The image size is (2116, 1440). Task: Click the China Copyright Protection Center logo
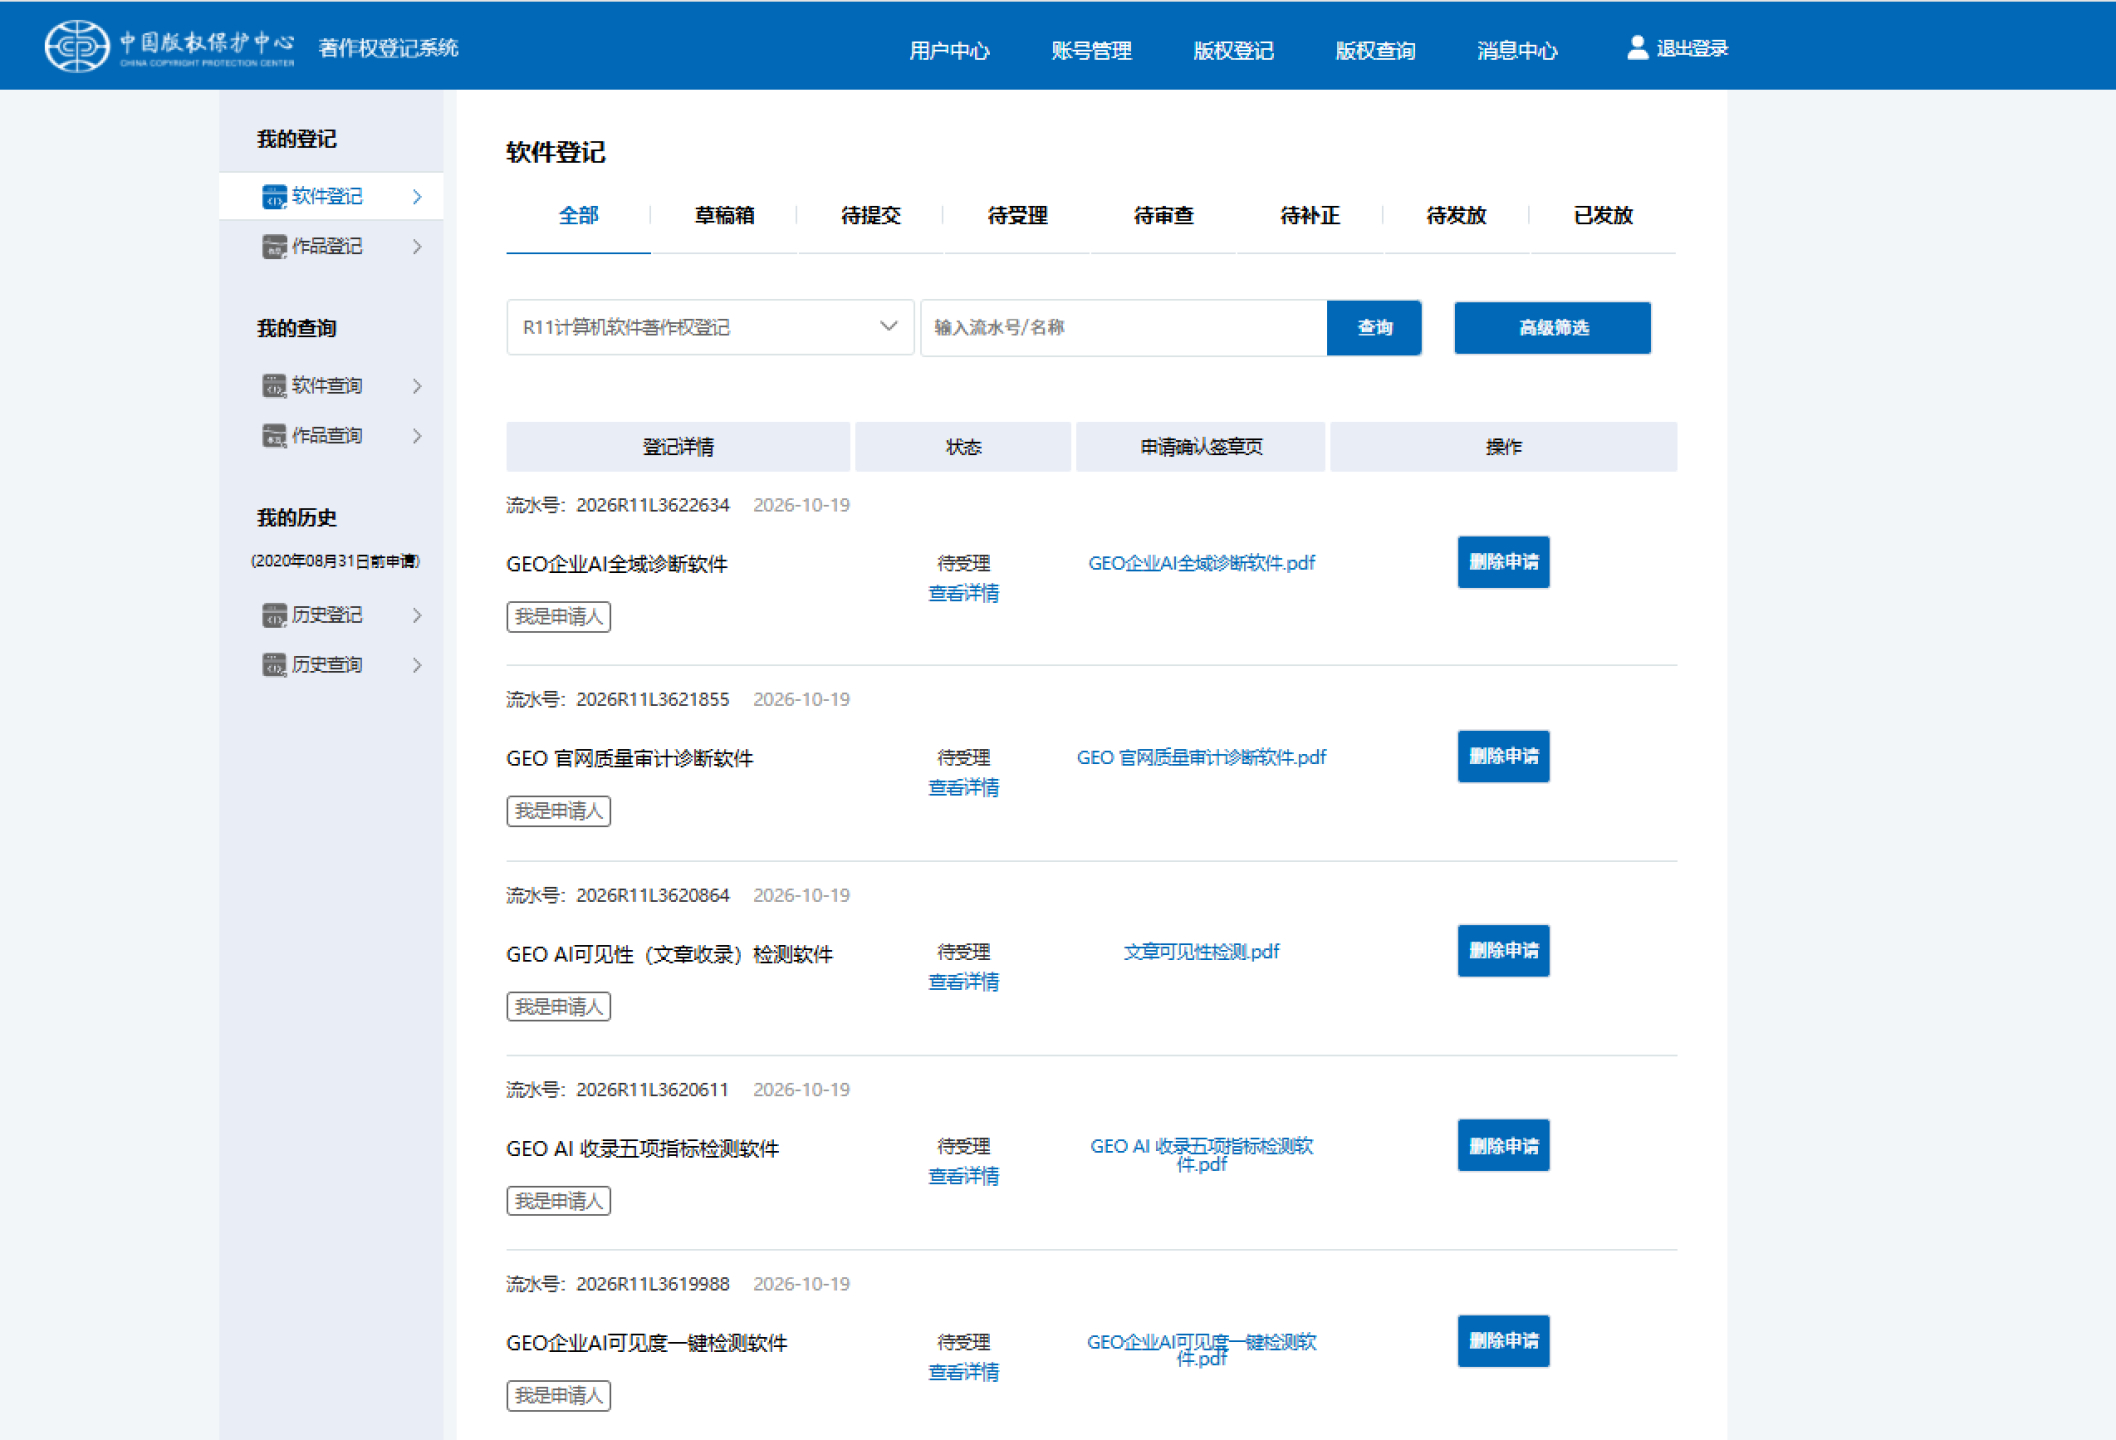(170, 46)
